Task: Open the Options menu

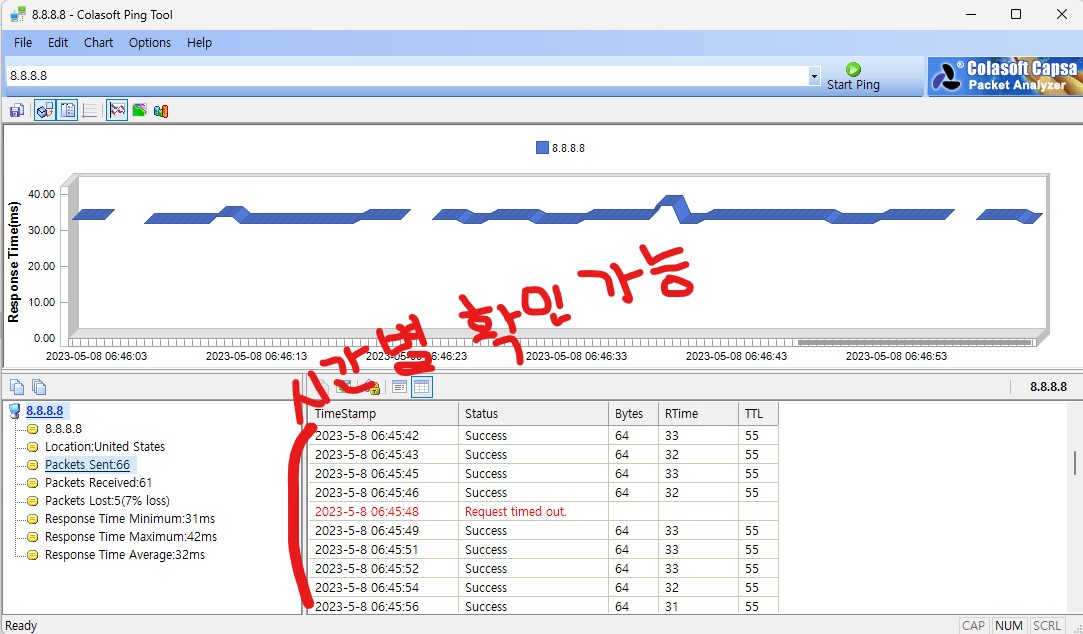Action: pyautogui.click(x=150, y=43)
